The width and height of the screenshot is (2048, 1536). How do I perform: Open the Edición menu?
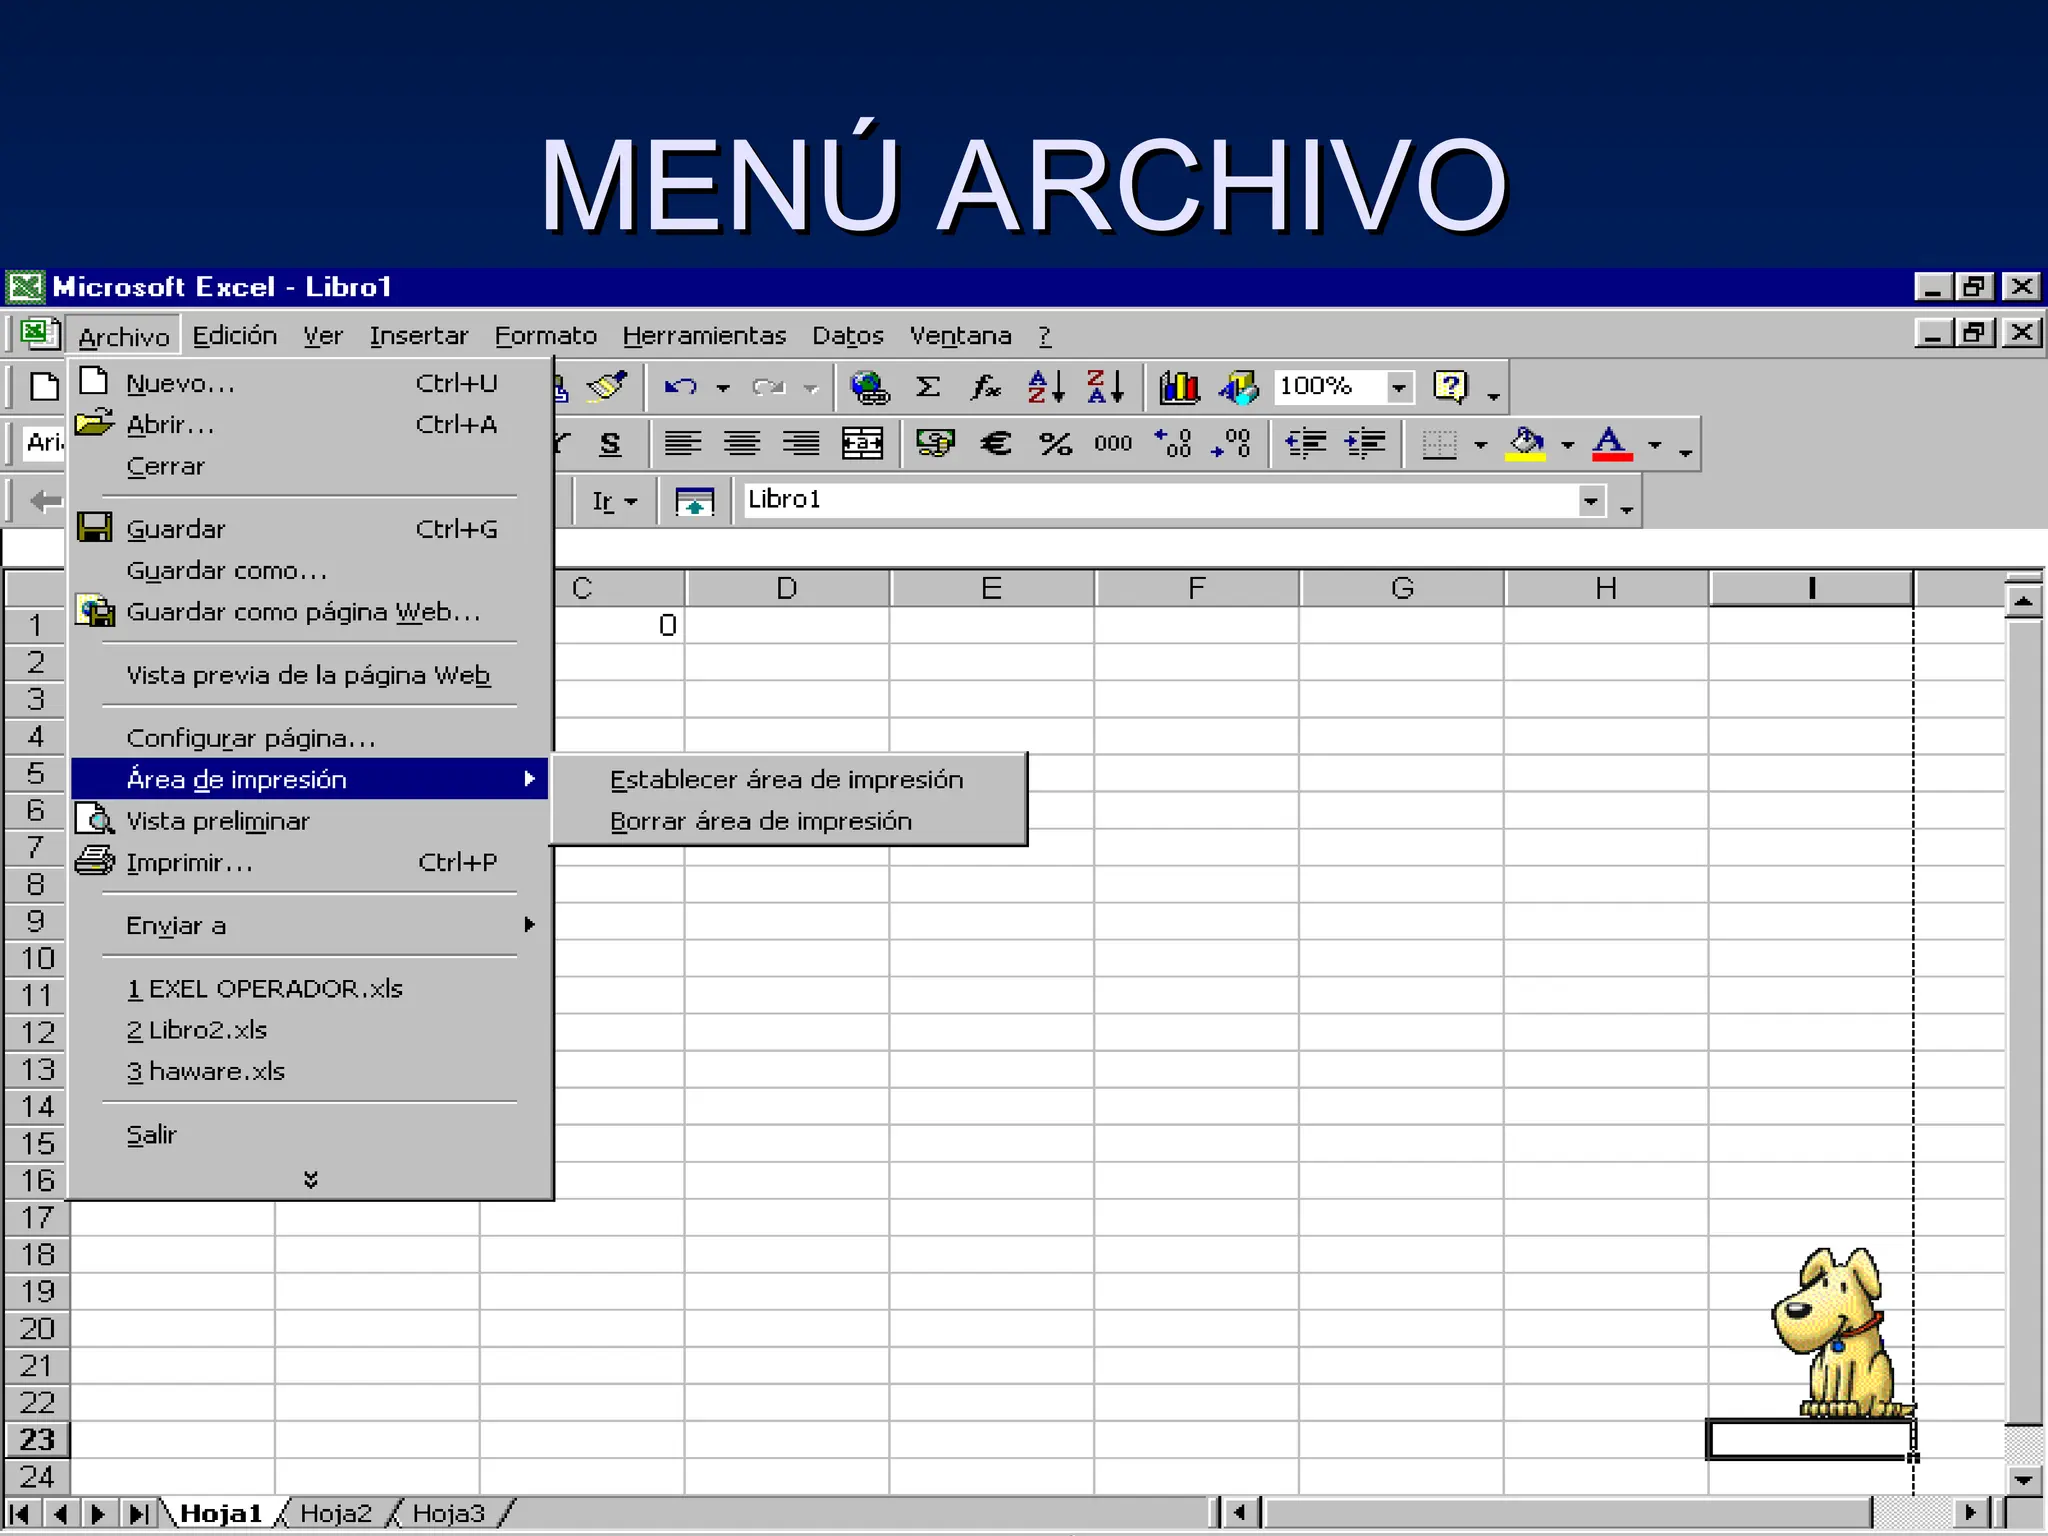click(235, 335)
